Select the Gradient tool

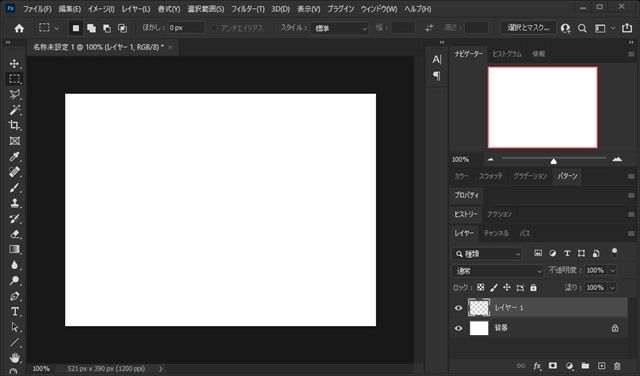point(14,249)
